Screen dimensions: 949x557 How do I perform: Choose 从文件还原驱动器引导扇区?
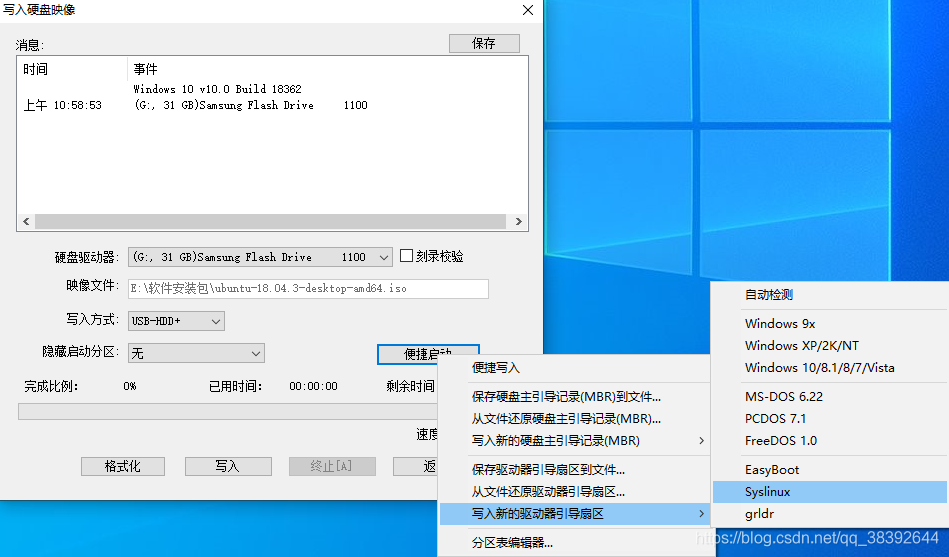click(574, 492)
